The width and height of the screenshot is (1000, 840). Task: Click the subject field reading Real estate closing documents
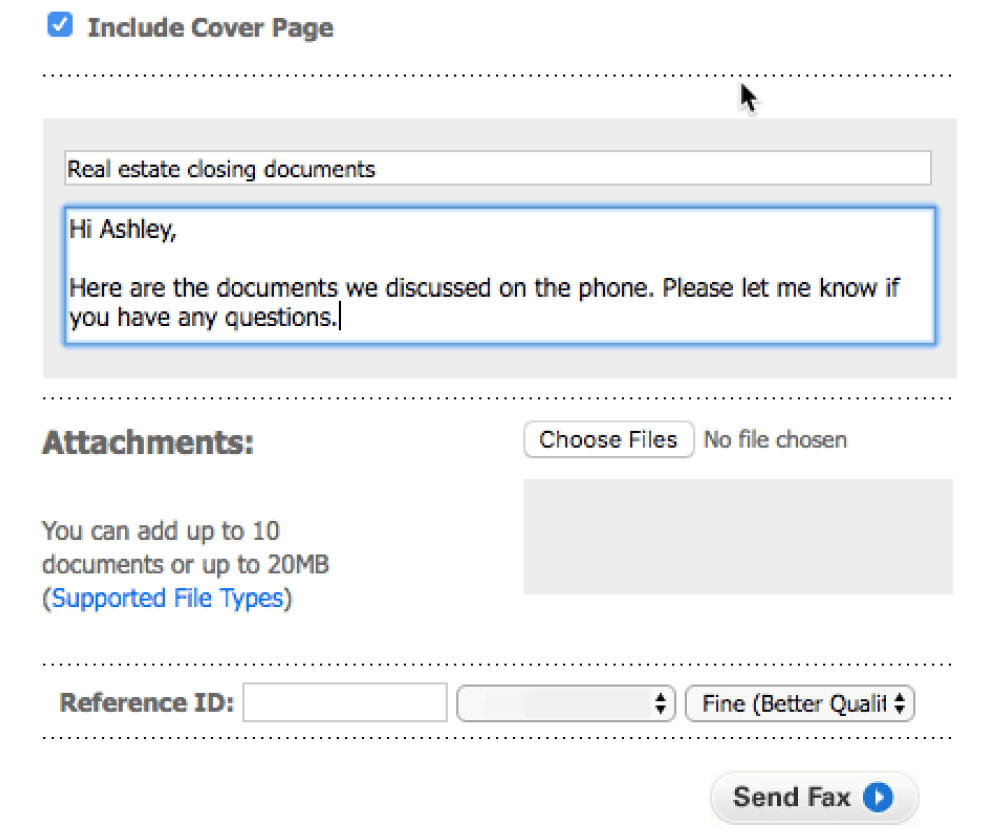tap(497, 168)
